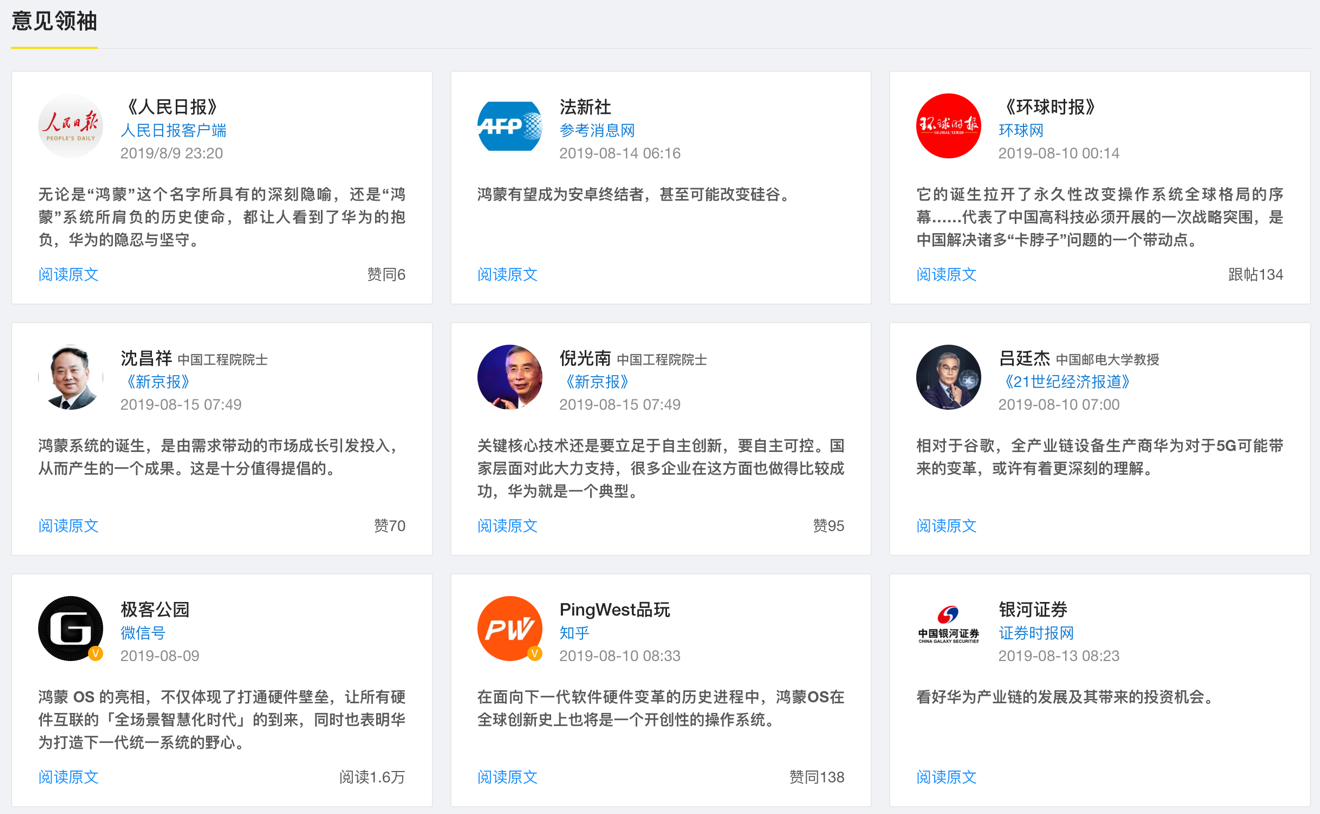The image size is (1320, 814).
Task: Click the date 2019-08-10 00:14
Action: click(1059, 153)
